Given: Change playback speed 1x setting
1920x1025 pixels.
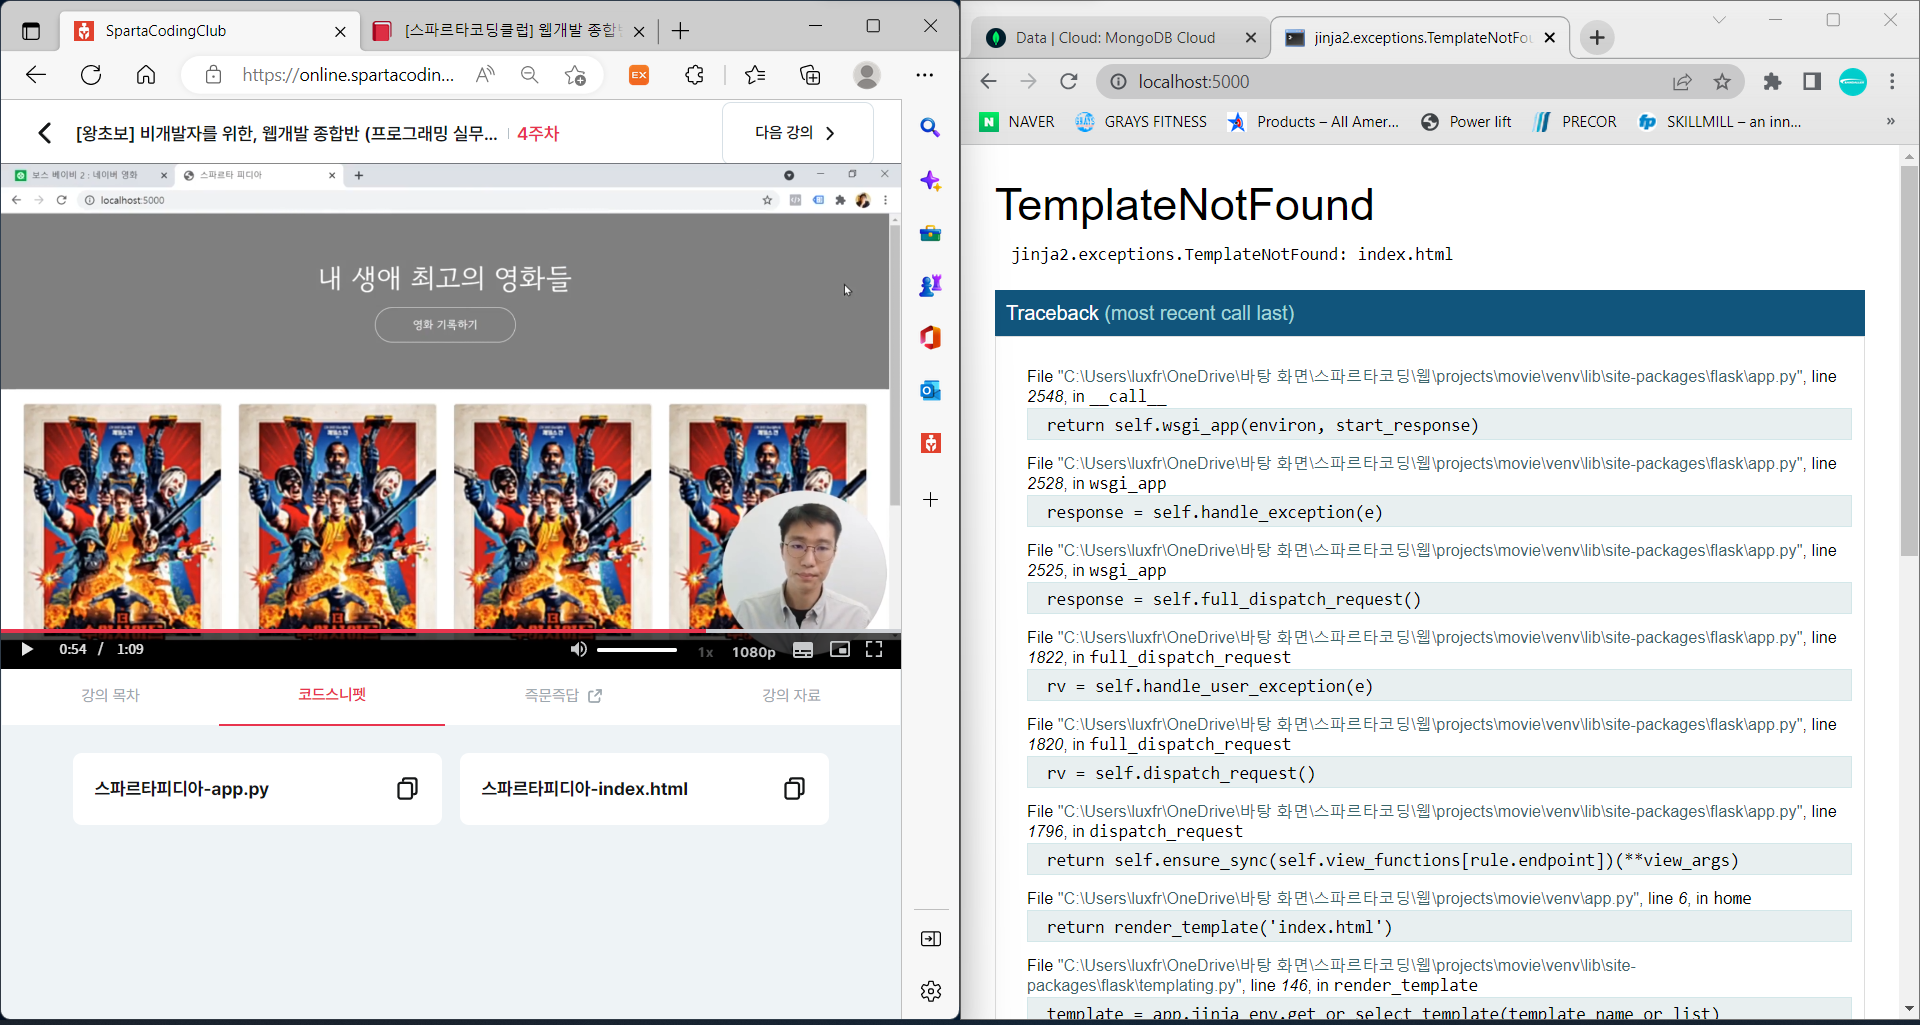Looking at the screenshot, I should click(x=706, y=652).
